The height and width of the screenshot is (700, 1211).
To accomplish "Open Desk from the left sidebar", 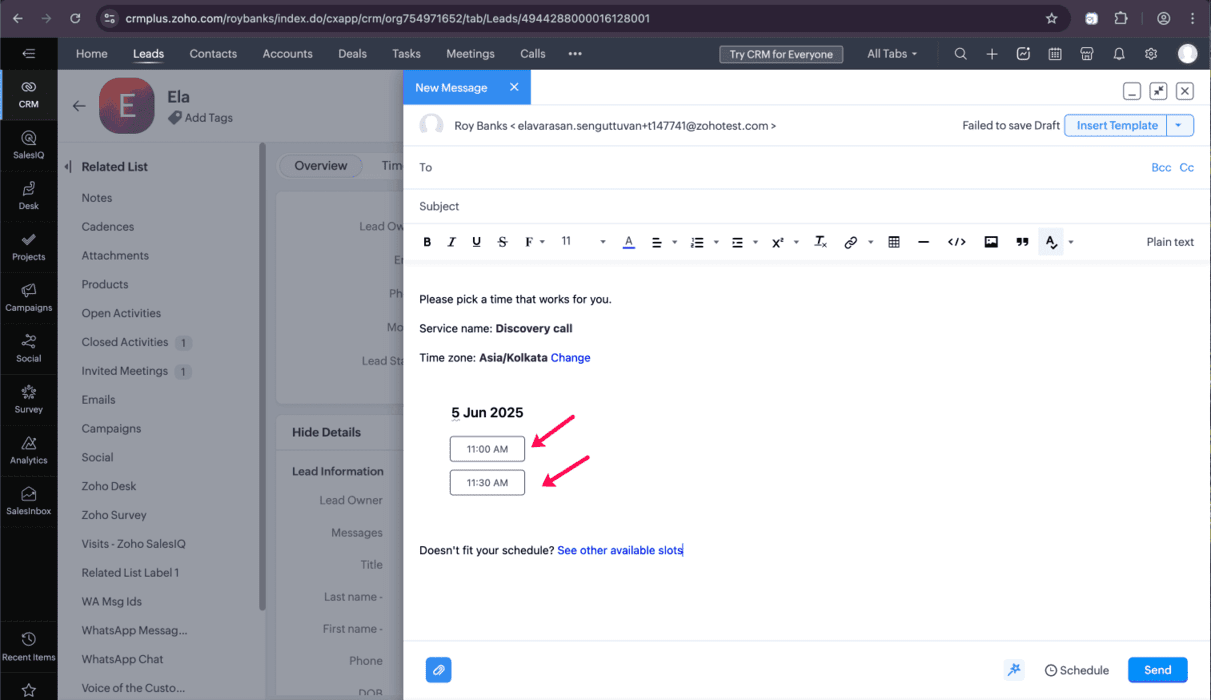I will click(28, 196).
